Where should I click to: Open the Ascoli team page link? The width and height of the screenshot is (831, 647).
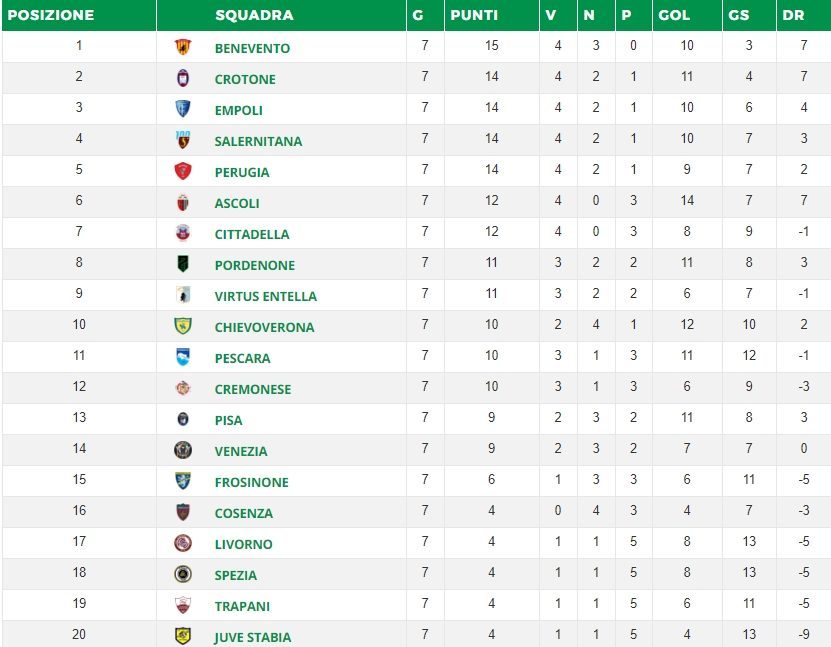click(237, 203)
